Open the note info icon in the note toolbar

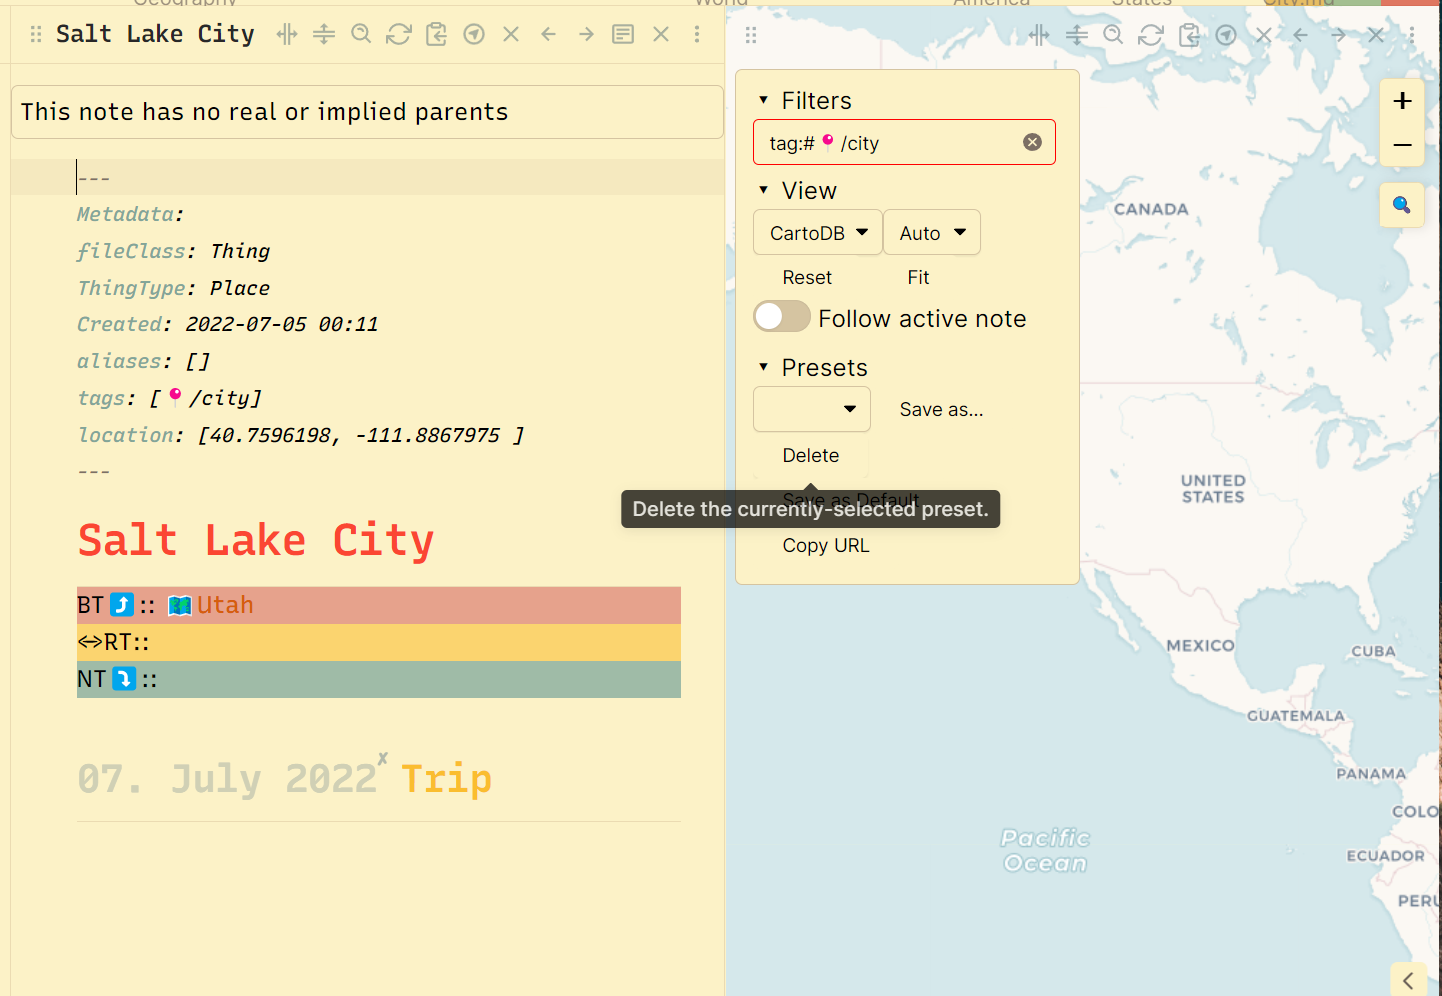[622, 33]
